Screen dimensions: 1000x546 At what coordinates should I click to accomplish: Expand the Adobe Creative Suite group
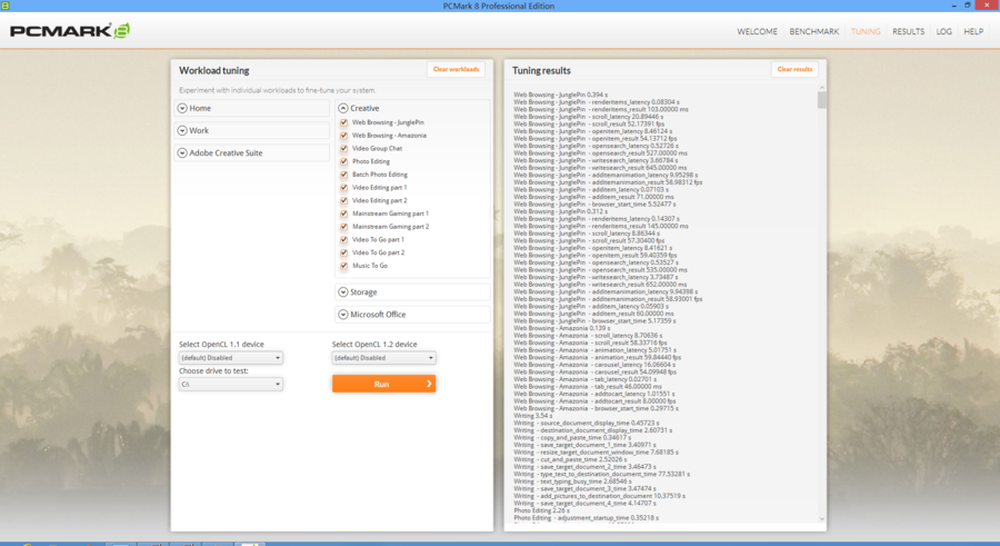(252, 153)
